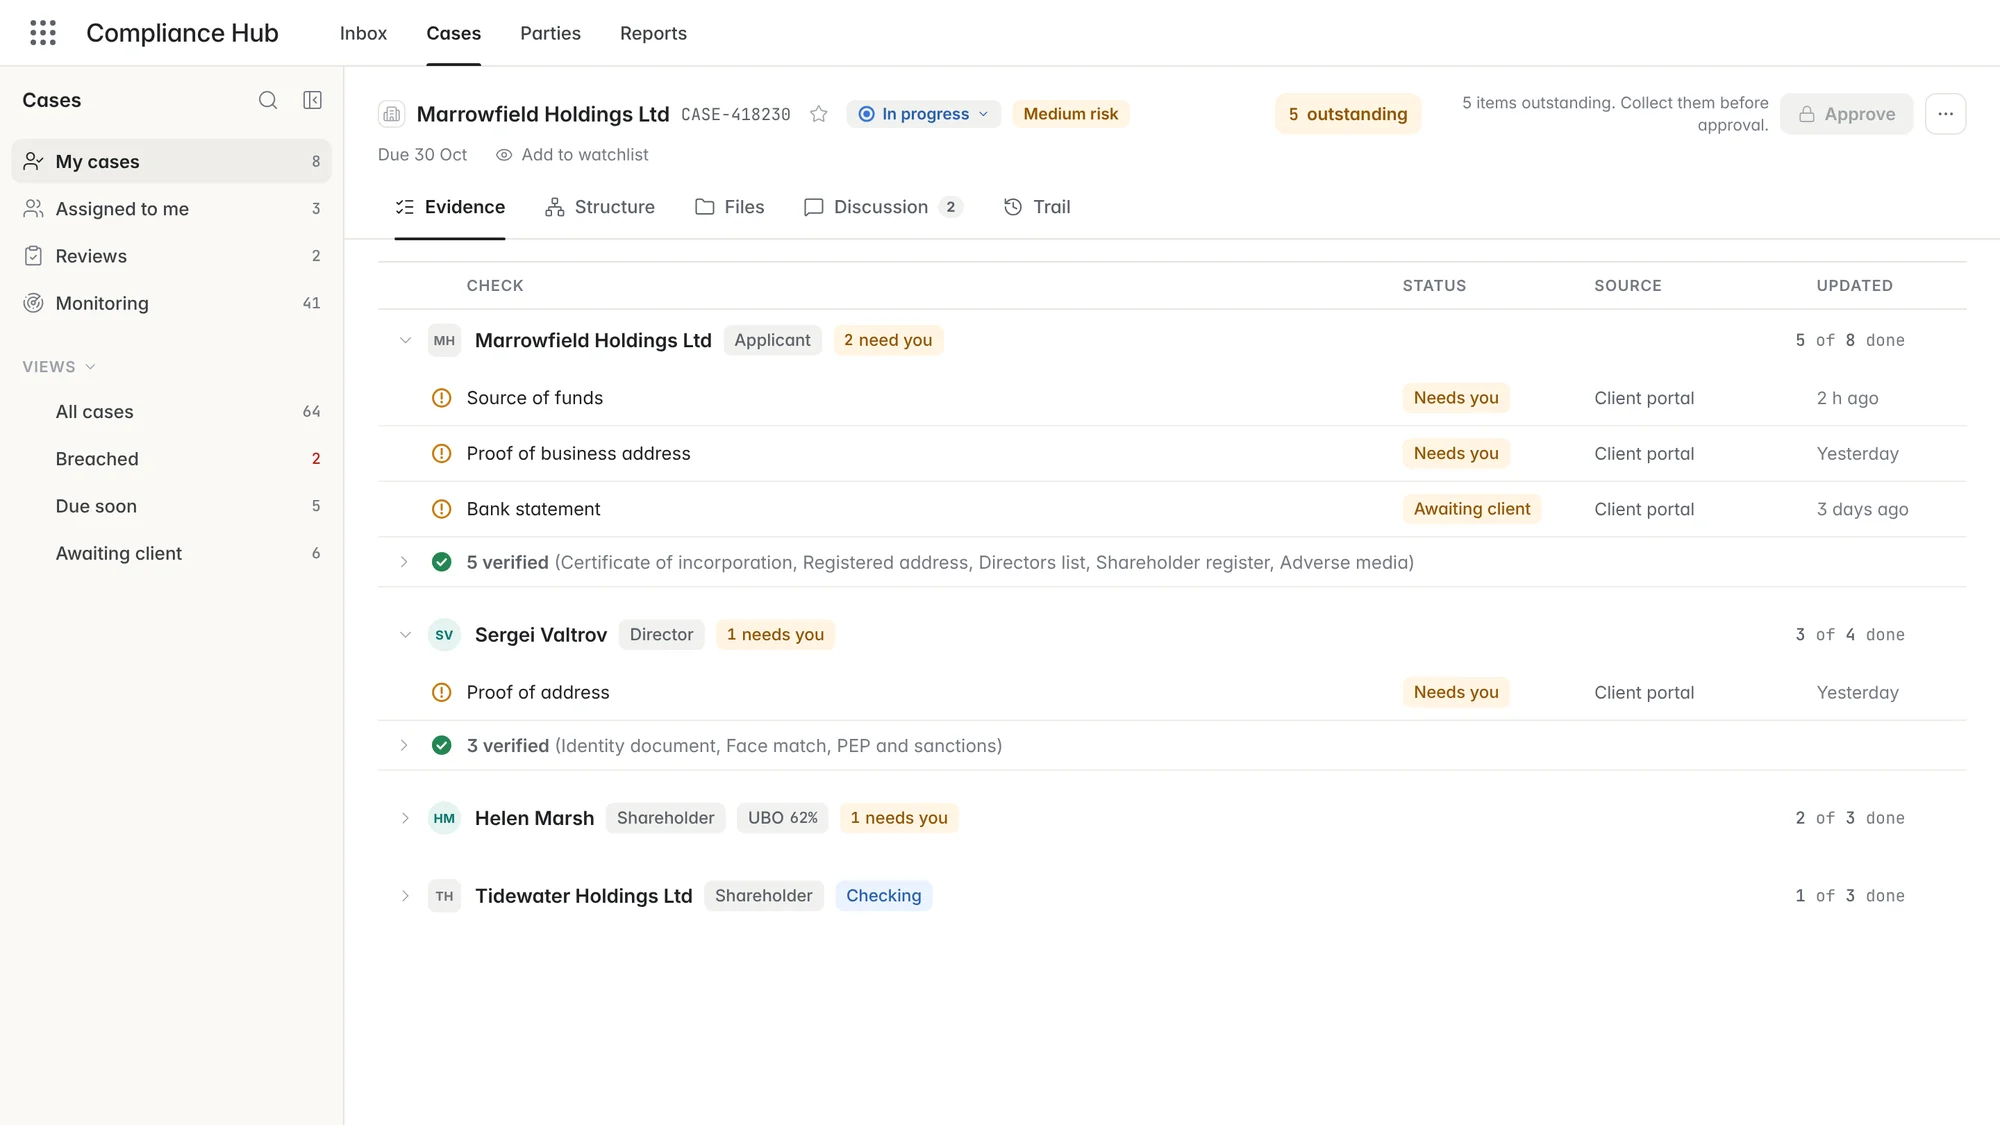Star the Marrowfield Holdings case
This screenshot has height=1125, width=2000.
pyautogui.click(x=819, y=114)
